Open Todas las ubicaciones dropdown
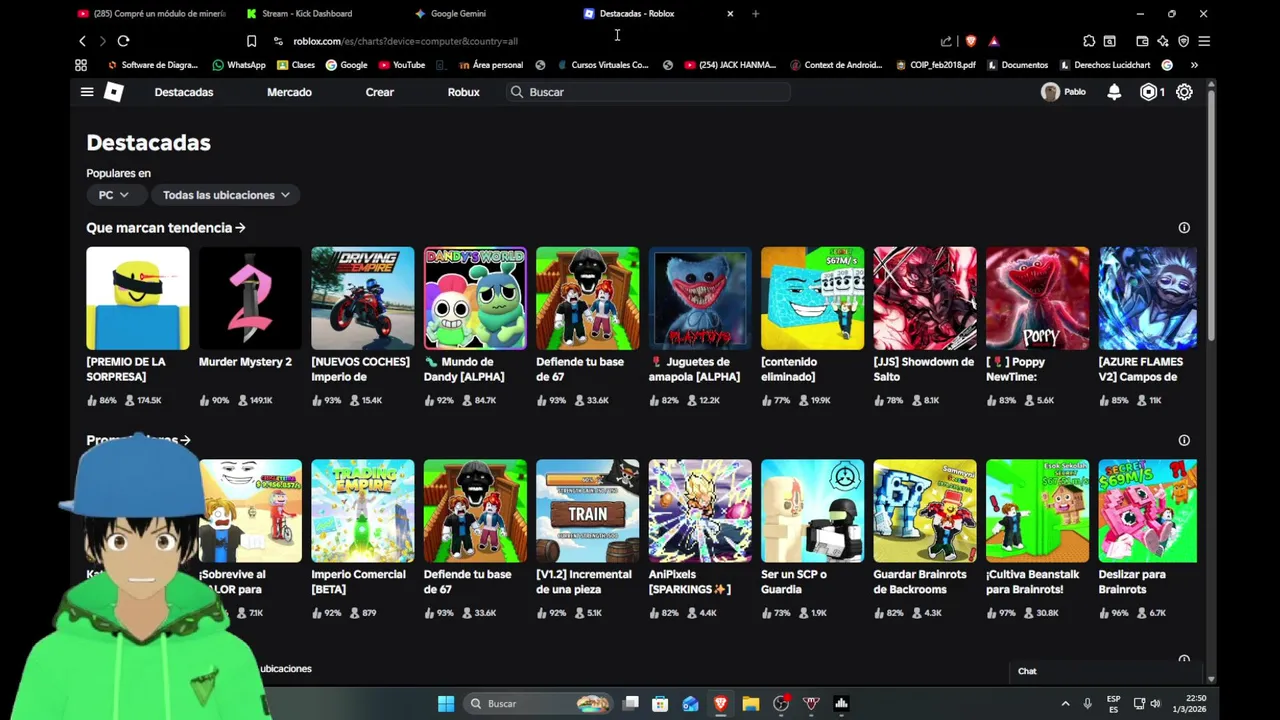This screenshot has height=720, width=1280. (x=226, y=195)
